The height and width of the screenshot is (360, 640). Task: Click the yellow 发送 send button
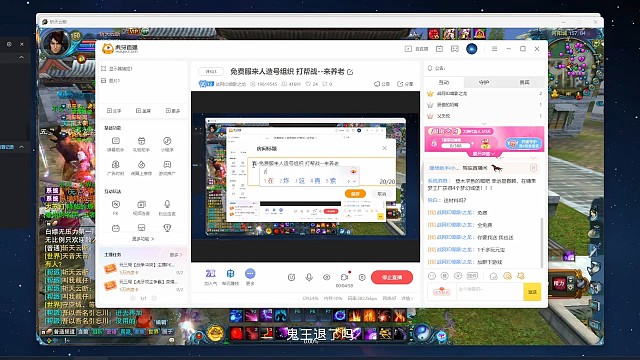point(532,292)
